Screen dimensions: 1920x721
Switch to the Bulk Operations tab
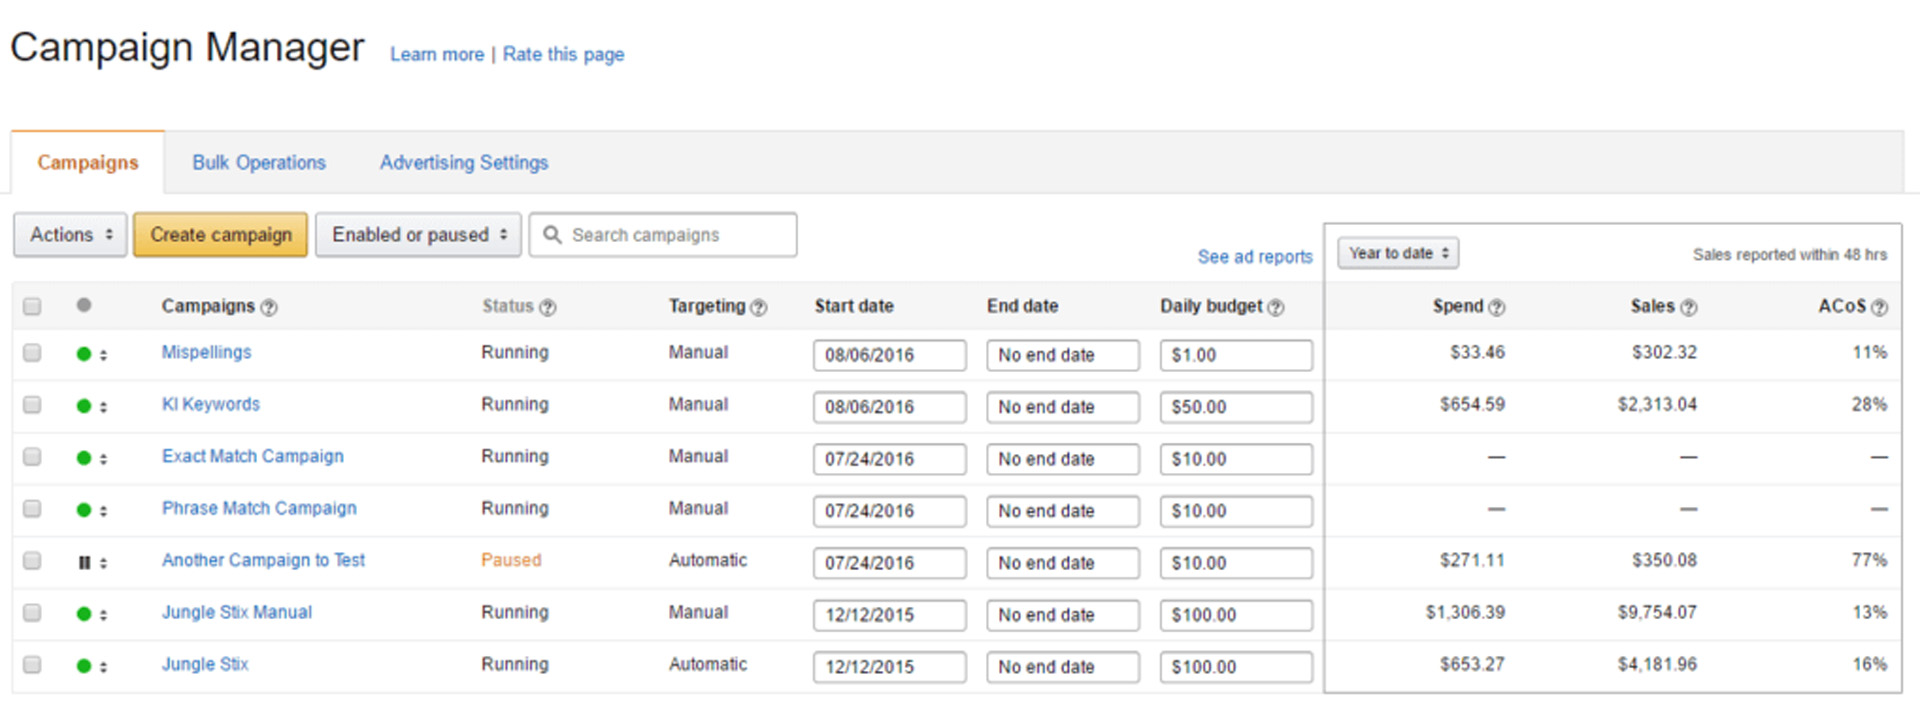pos(259,163)
